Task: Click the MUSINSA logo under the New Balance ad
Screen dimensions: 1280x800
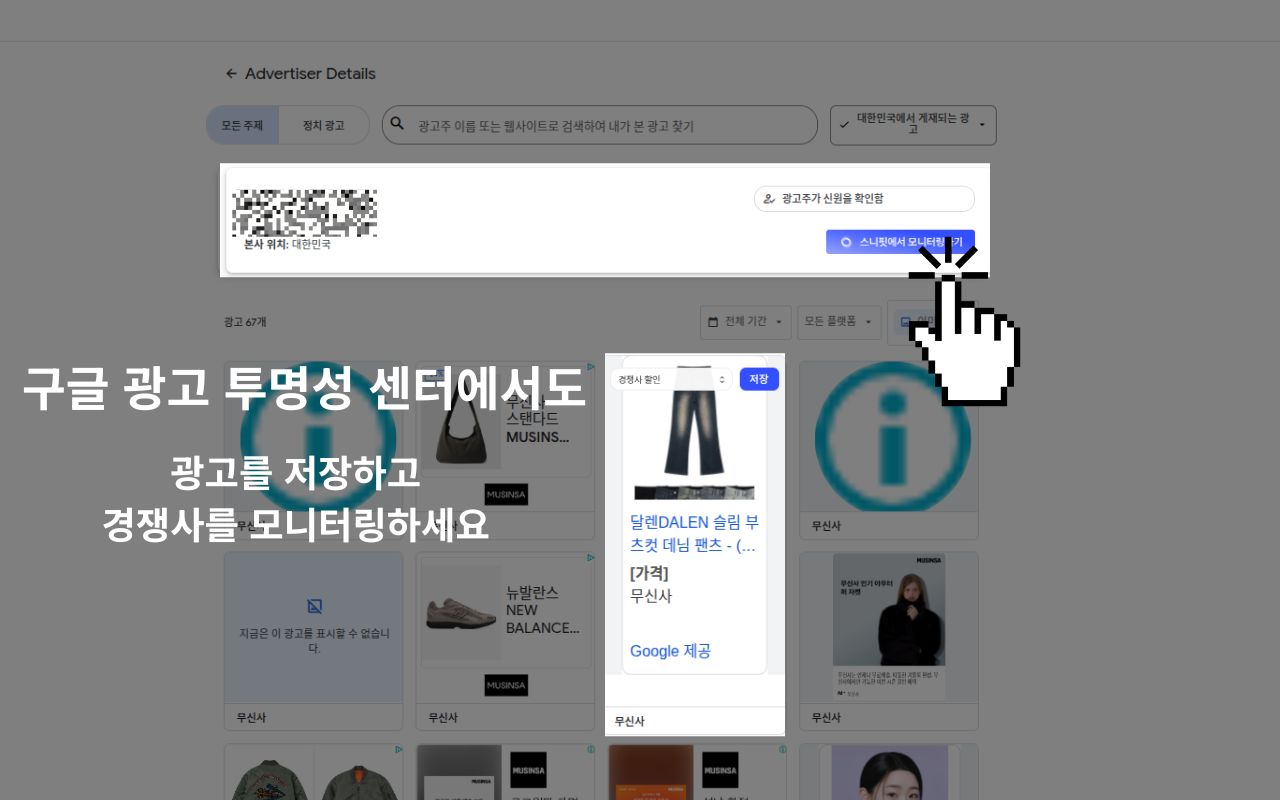Action: coord(506,685)
